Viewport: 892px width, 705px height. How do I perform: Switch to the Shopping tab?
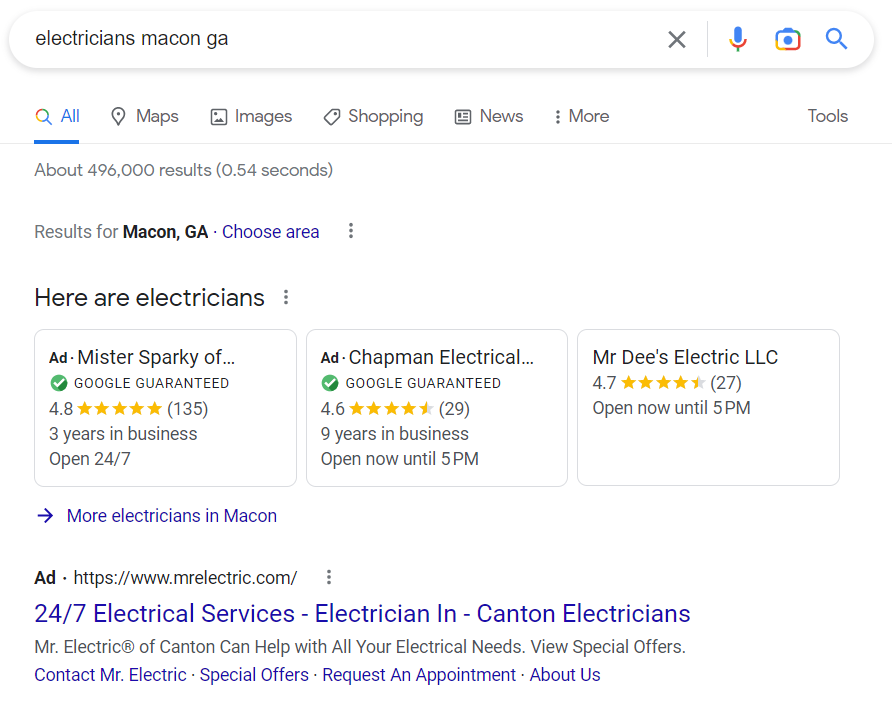(373, 116)
